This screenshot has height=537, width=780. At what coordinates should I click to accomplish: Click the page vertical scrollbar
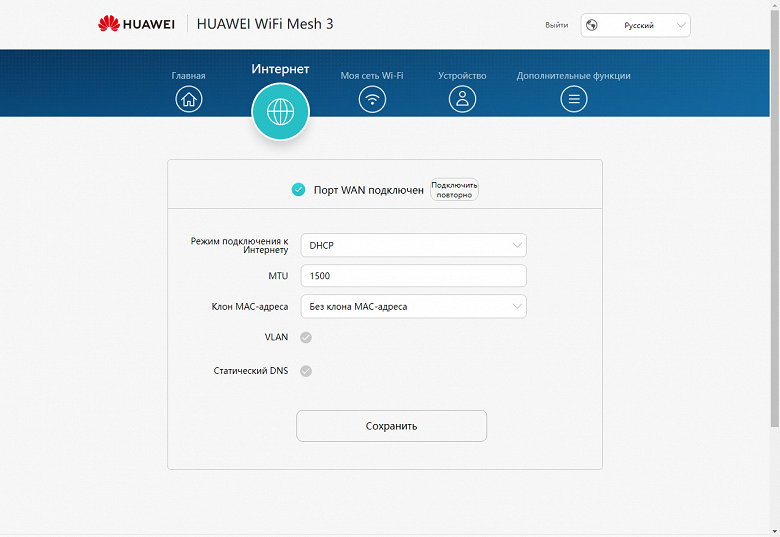click(x=775, y=219)
